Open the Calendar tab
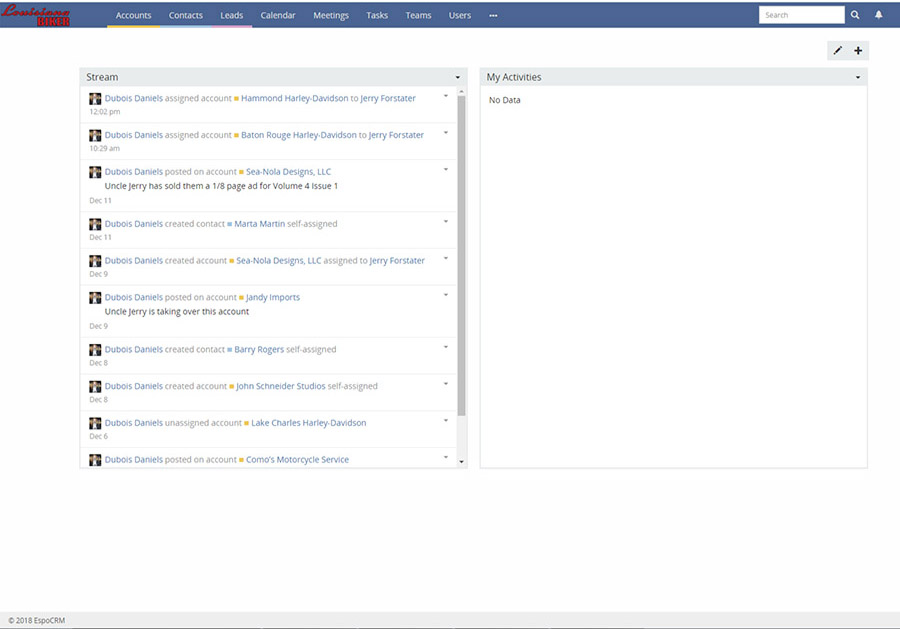Screen dimensions: 900x629 pyautogui.click(x=278, y=15)
